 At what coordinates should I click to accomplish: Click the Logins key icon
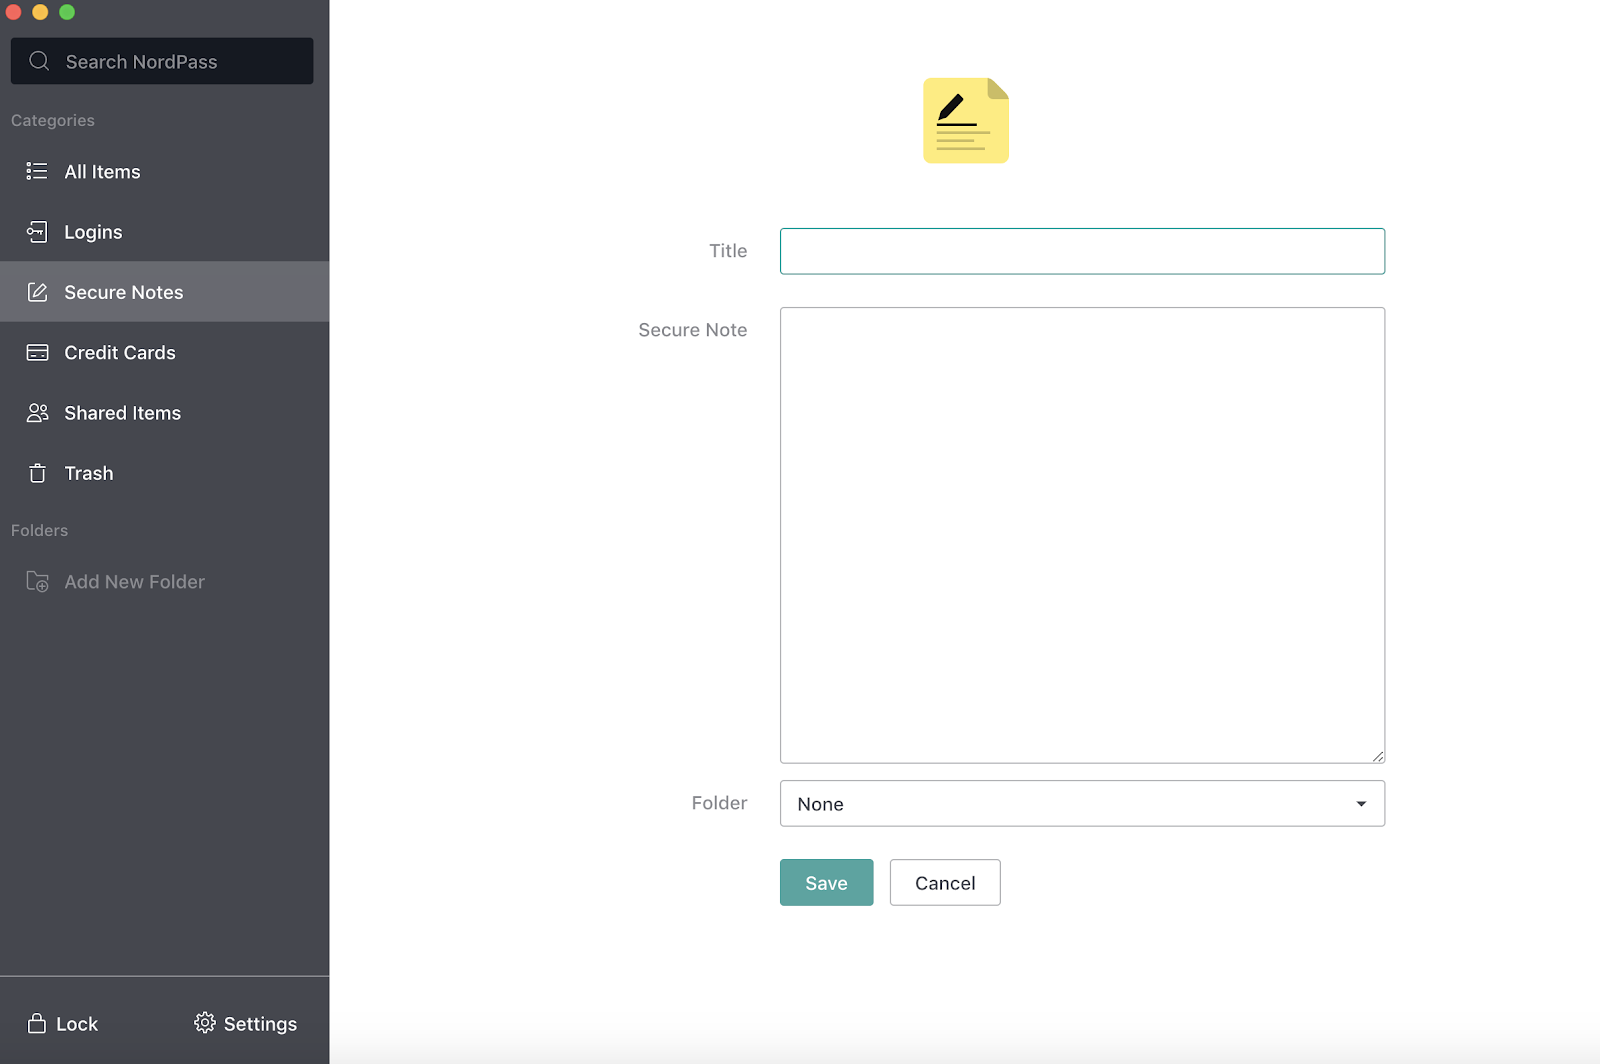[x=37, y=232]
